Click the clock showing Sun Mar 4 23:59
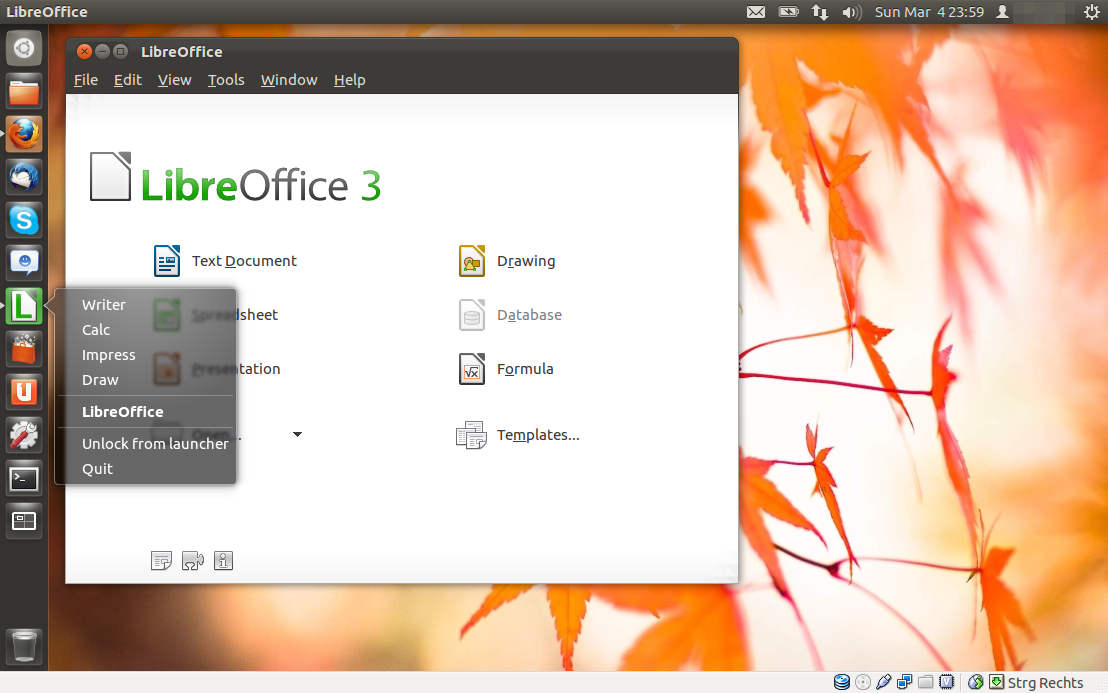 pos(929,12)
